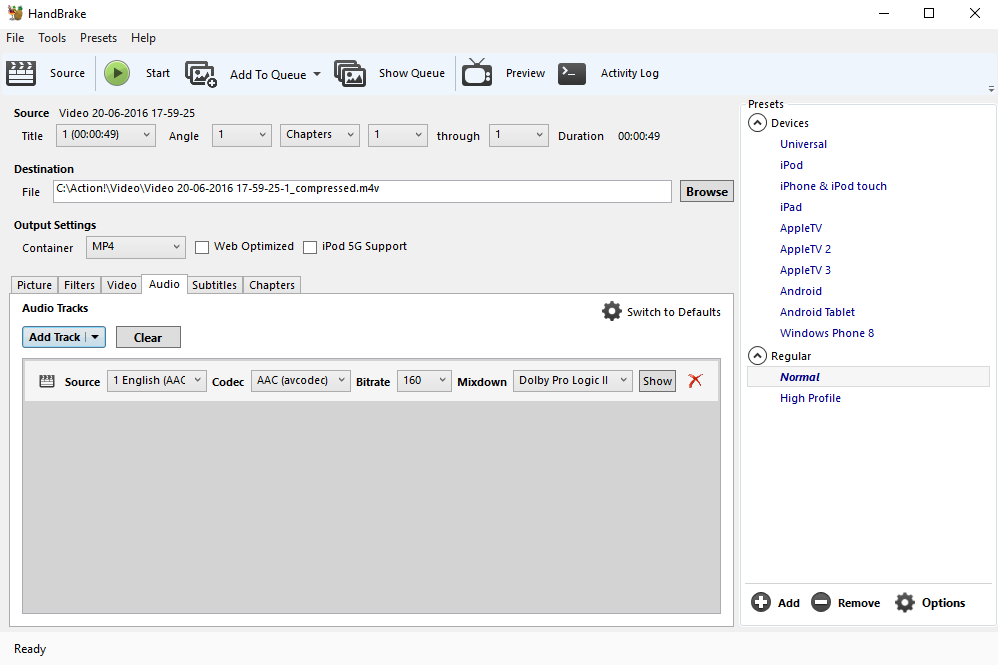Image resolution: width=998 pixels, height=665 pixels.
Task: Switch to the Subtitles tab
Action: coord(214,285)
